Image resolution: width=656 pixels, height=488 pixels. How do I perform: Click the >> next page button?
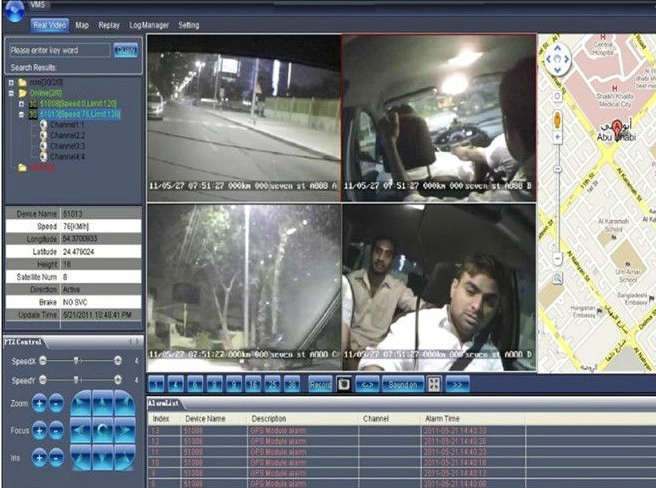[x=457, y=384]
